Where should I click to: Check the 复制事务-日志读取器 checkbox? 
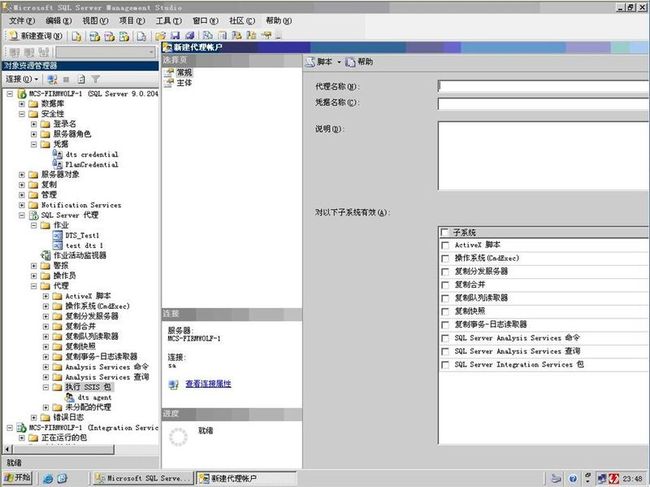(445, 325)
